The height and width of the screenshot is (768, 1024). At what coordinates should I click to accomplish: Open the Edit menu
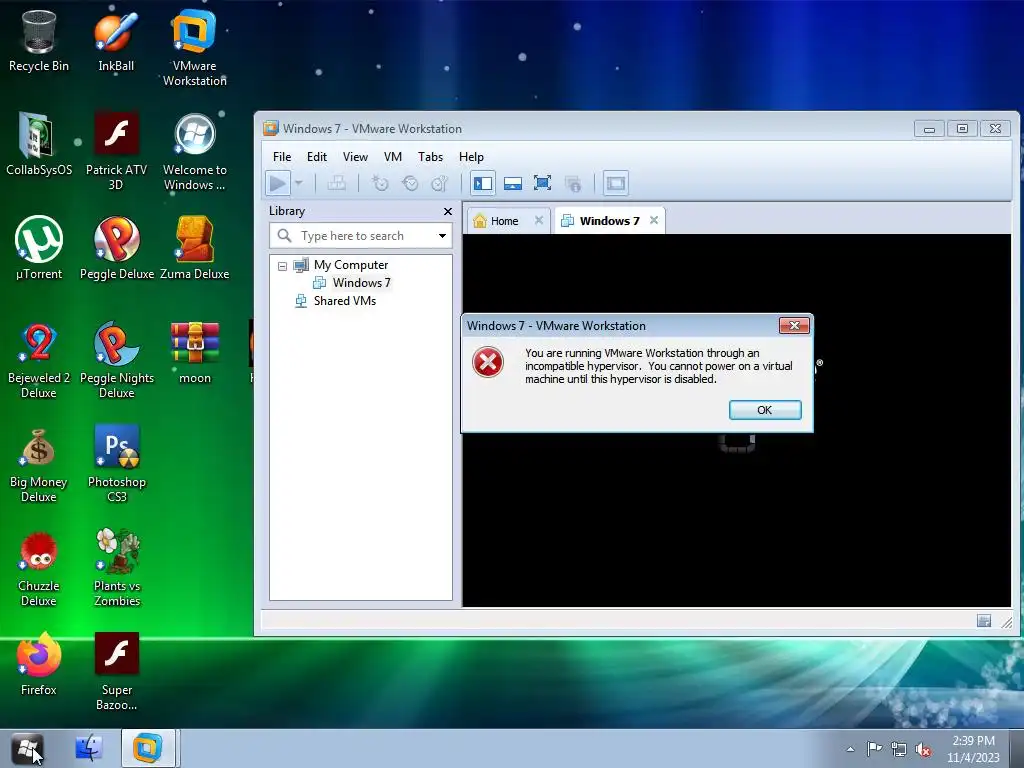coord(317,157)
